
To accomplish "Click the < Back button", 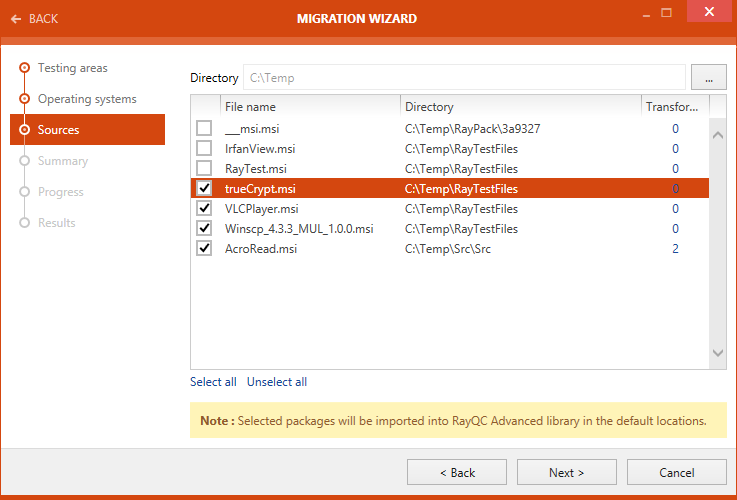I will click(x=457, y=472).
